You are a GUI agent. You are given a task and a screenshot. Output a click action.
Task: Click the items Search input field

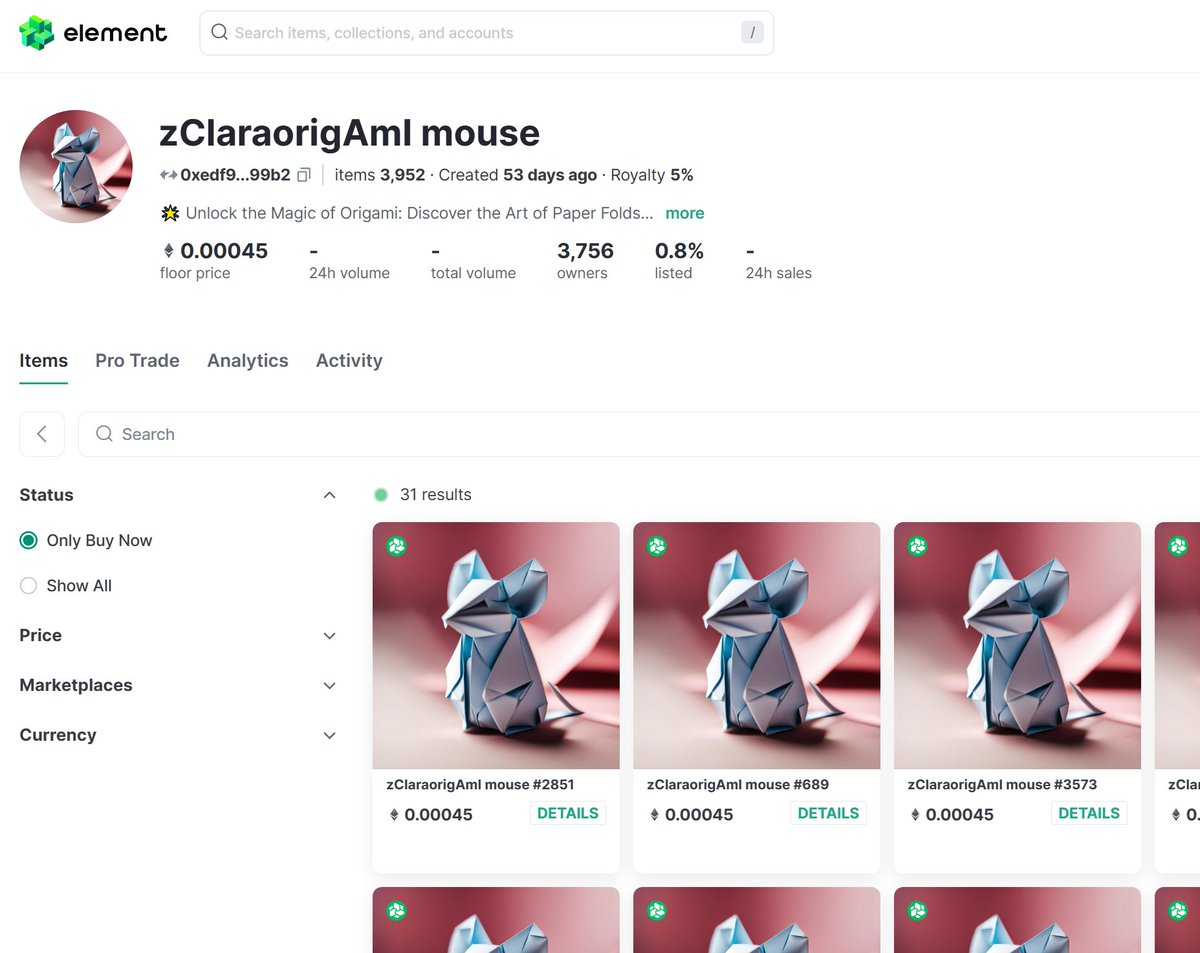click(640, 434)
